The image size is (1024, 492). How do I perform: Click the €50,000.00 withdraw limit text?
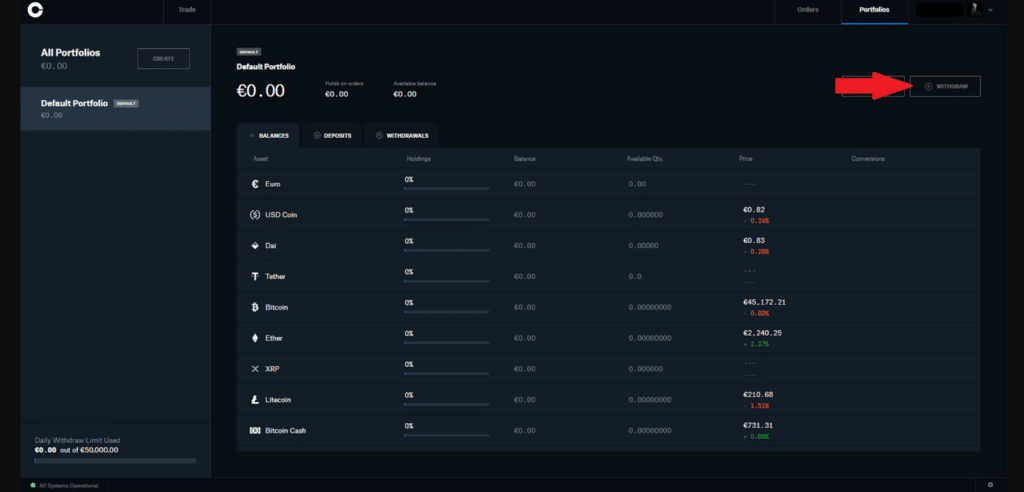click(99, 450)
